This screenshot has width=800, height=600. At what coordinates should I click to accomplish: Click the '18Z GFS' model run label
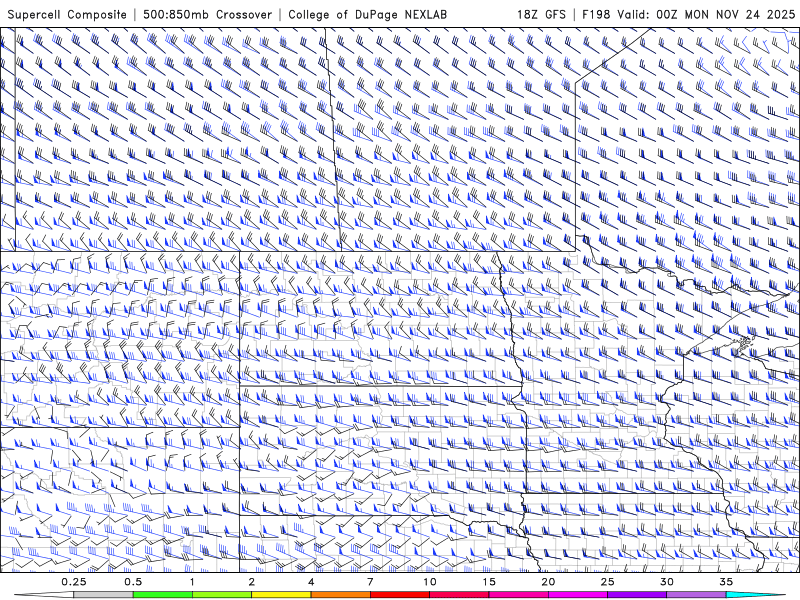pyautogui.click(x=541, y=14)
